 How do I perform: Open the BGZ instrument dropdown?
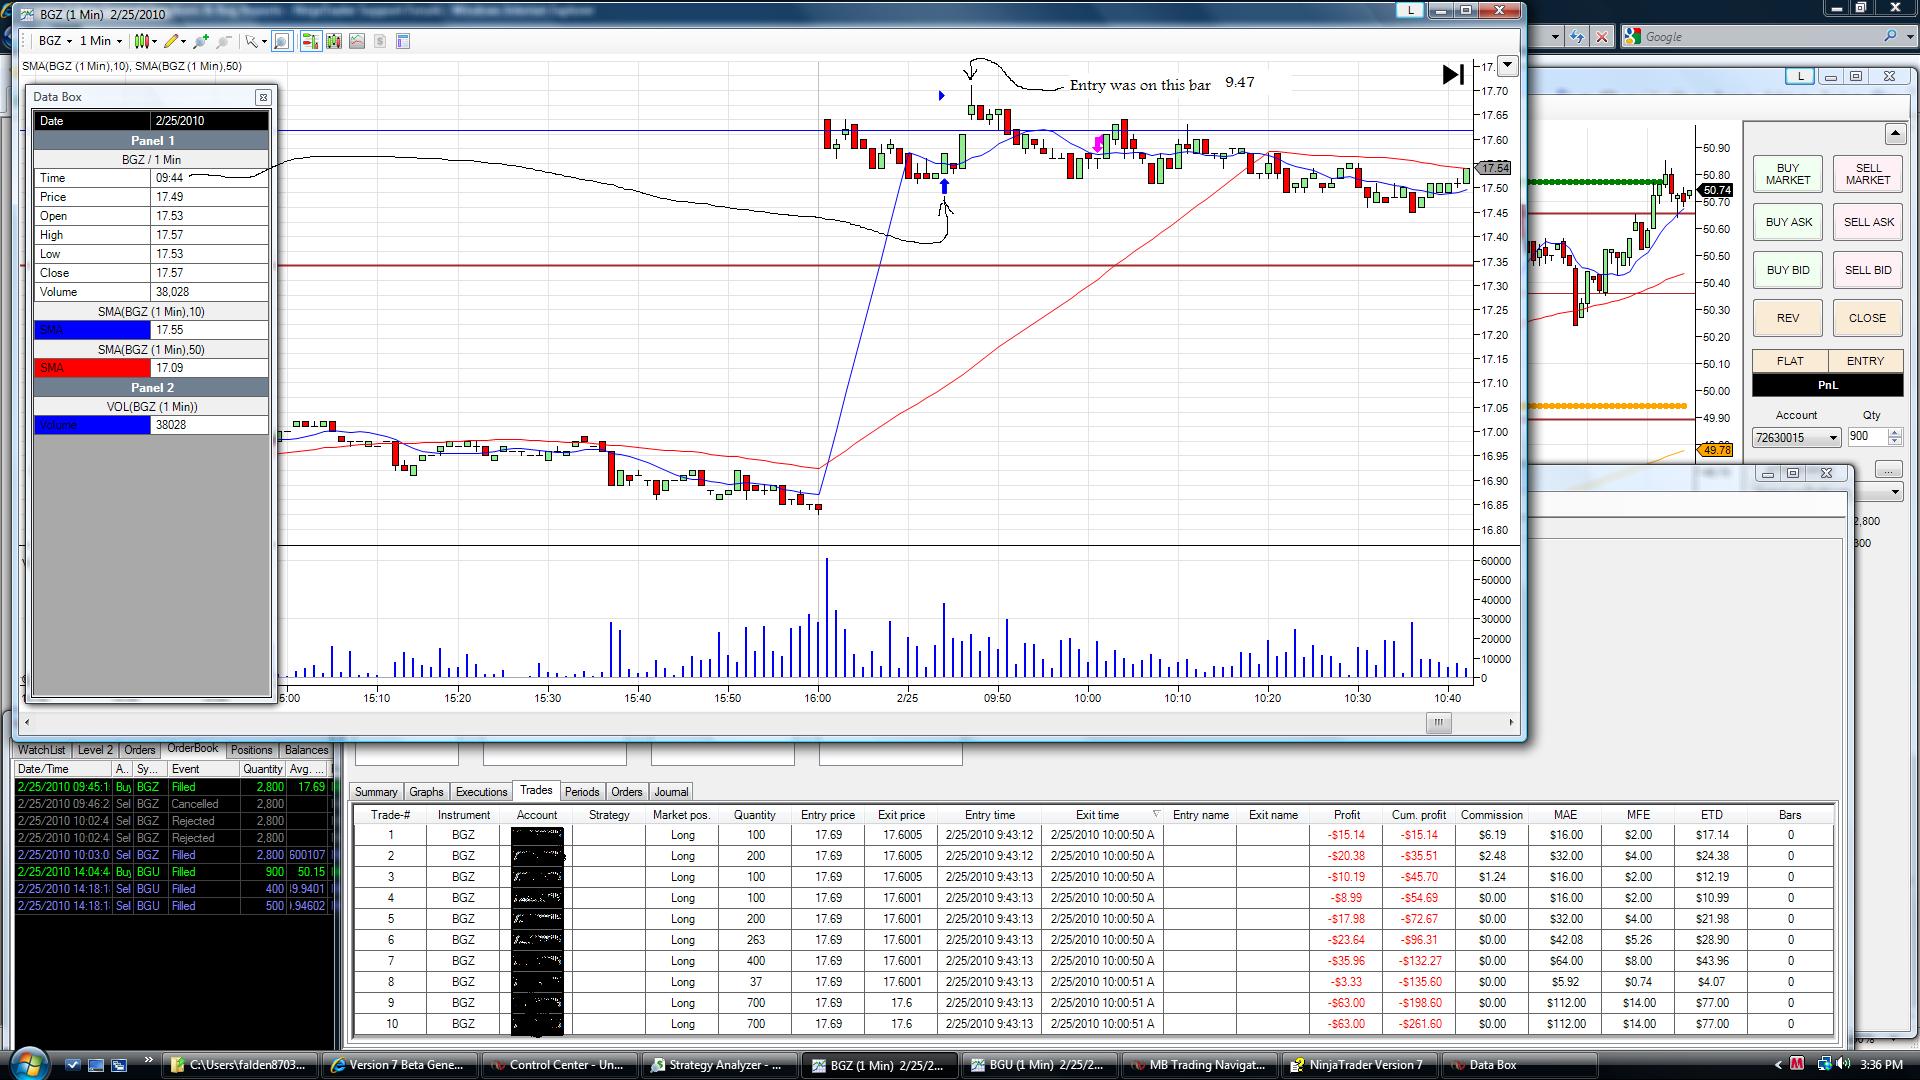[55, 41]
